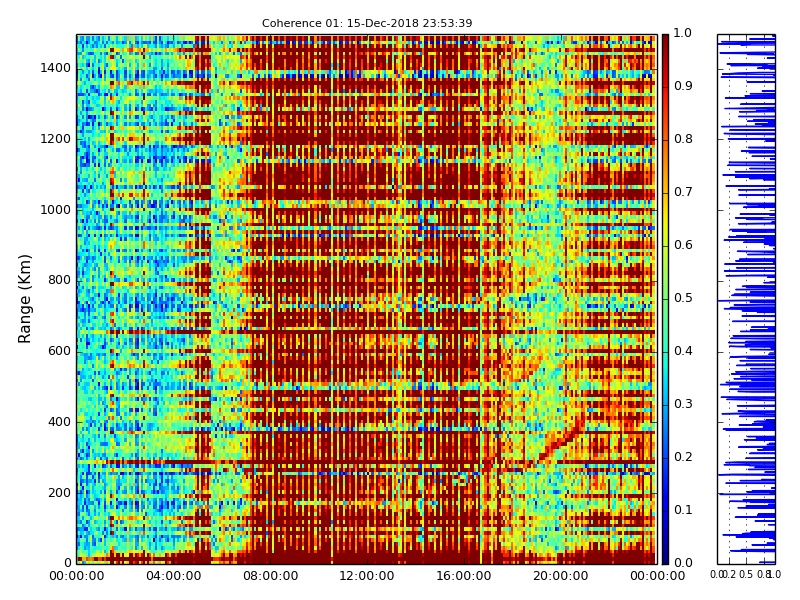Click the 1200 range tick label
The height and width of the screenshot is (600, 800).
(x=56, y=139)
